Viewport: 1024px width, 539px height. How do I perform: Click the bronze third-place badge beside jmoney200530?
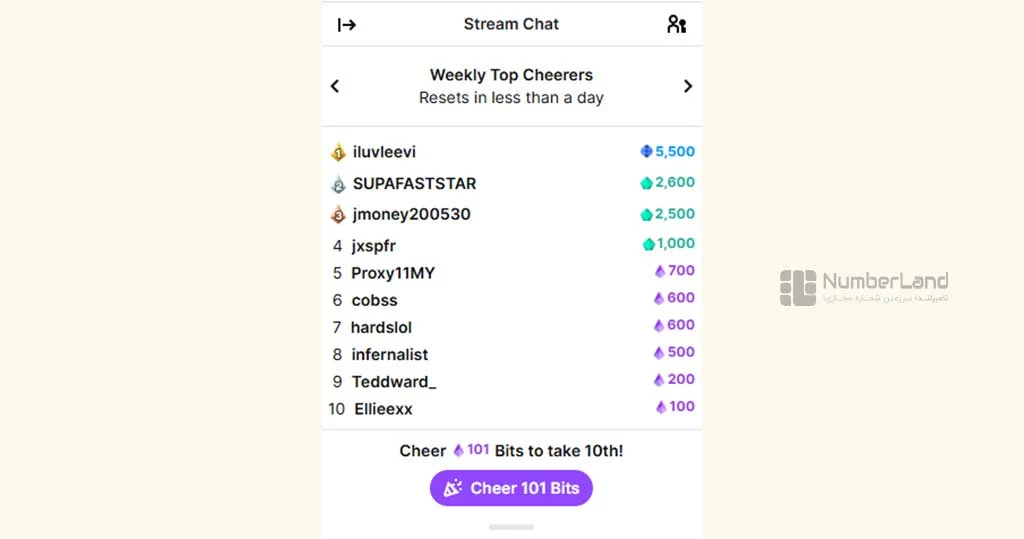(338, 214)
